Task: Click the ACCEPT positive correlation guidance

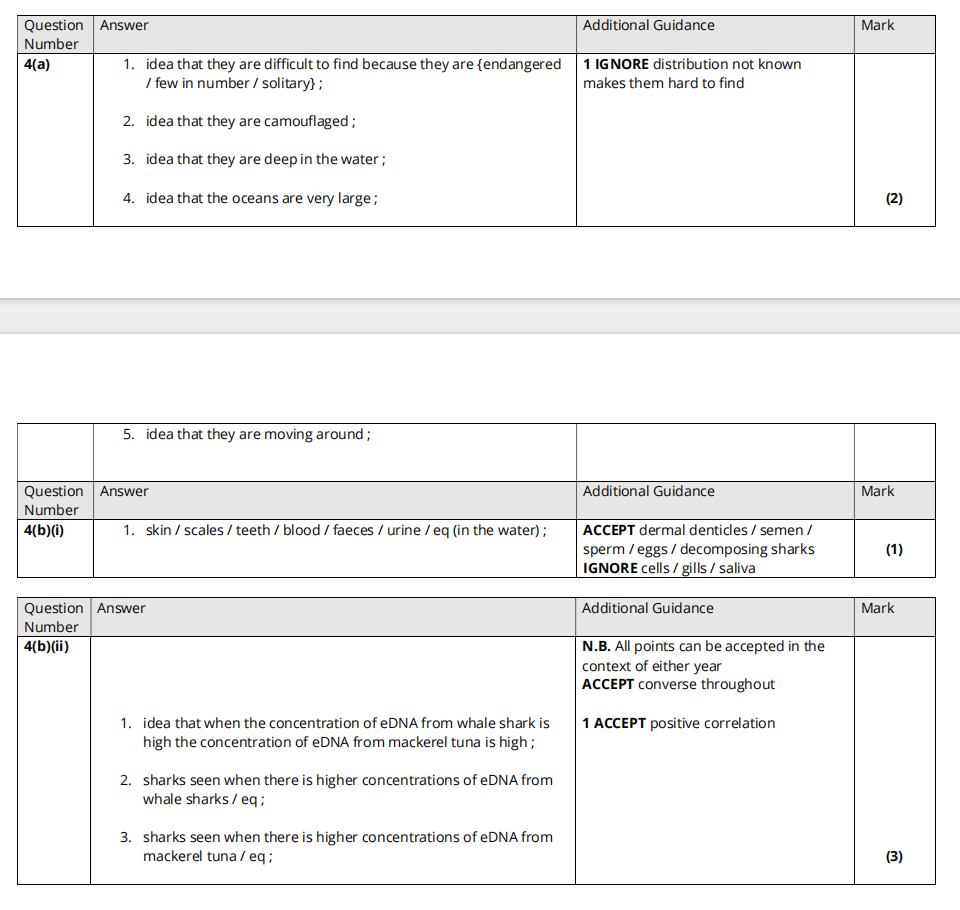Action: coord(679,723)
